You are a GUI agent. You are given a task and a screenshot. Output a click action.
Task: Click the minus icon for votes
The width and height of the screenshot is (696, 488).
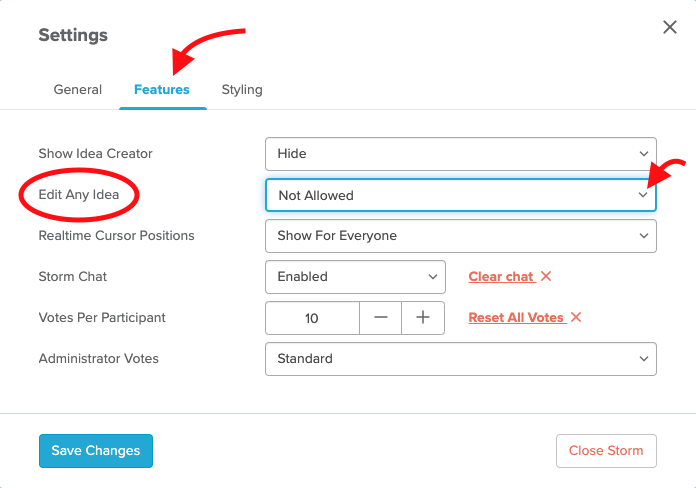380,317
